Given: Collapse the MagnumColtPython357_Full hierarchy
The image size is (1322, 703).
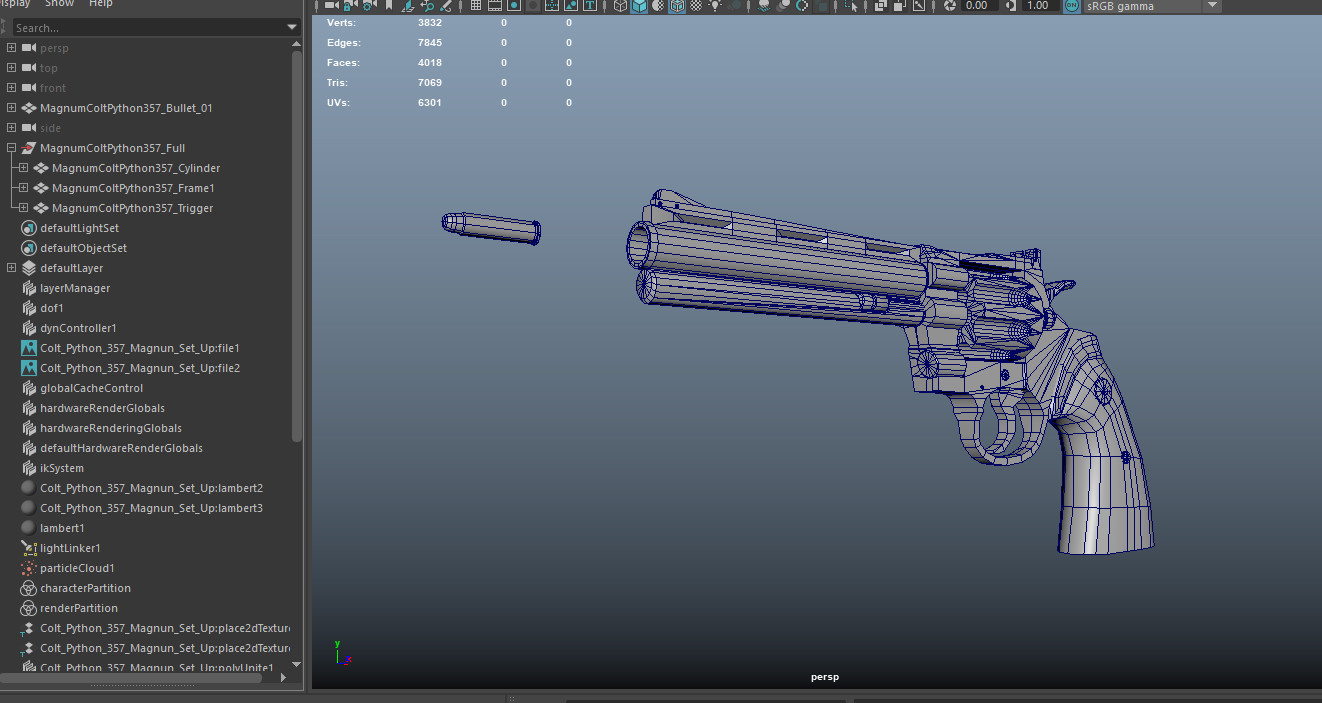Looking at the screenshot, I should point(10,147).
